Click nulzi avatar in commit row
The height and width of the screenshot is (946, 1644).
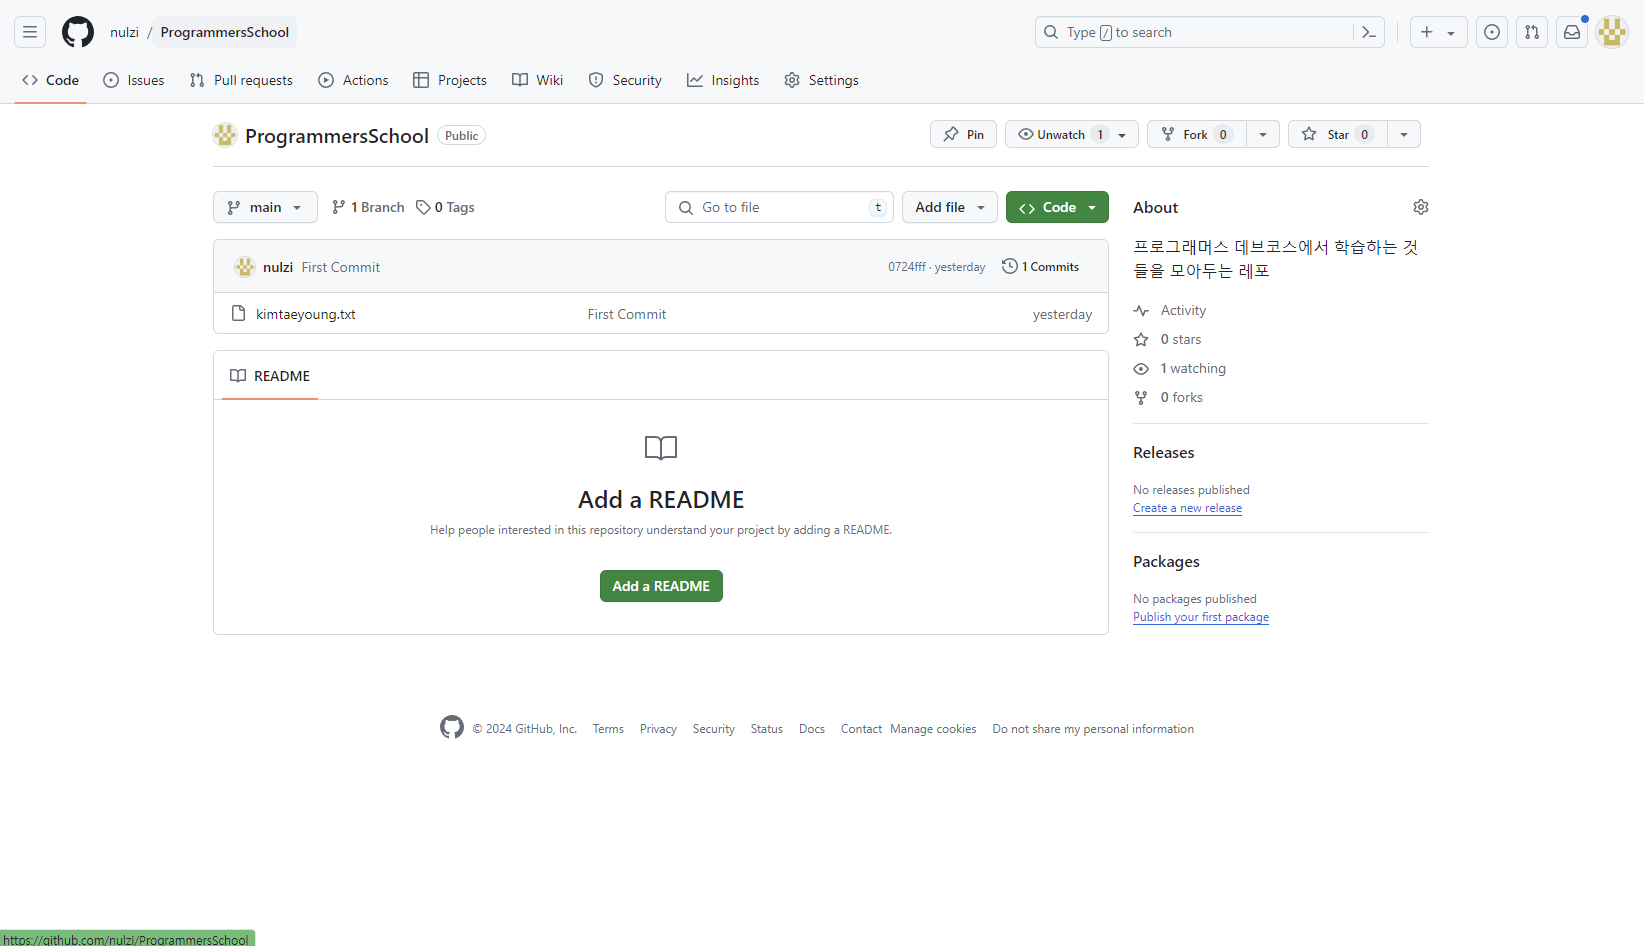pos(245,267)
